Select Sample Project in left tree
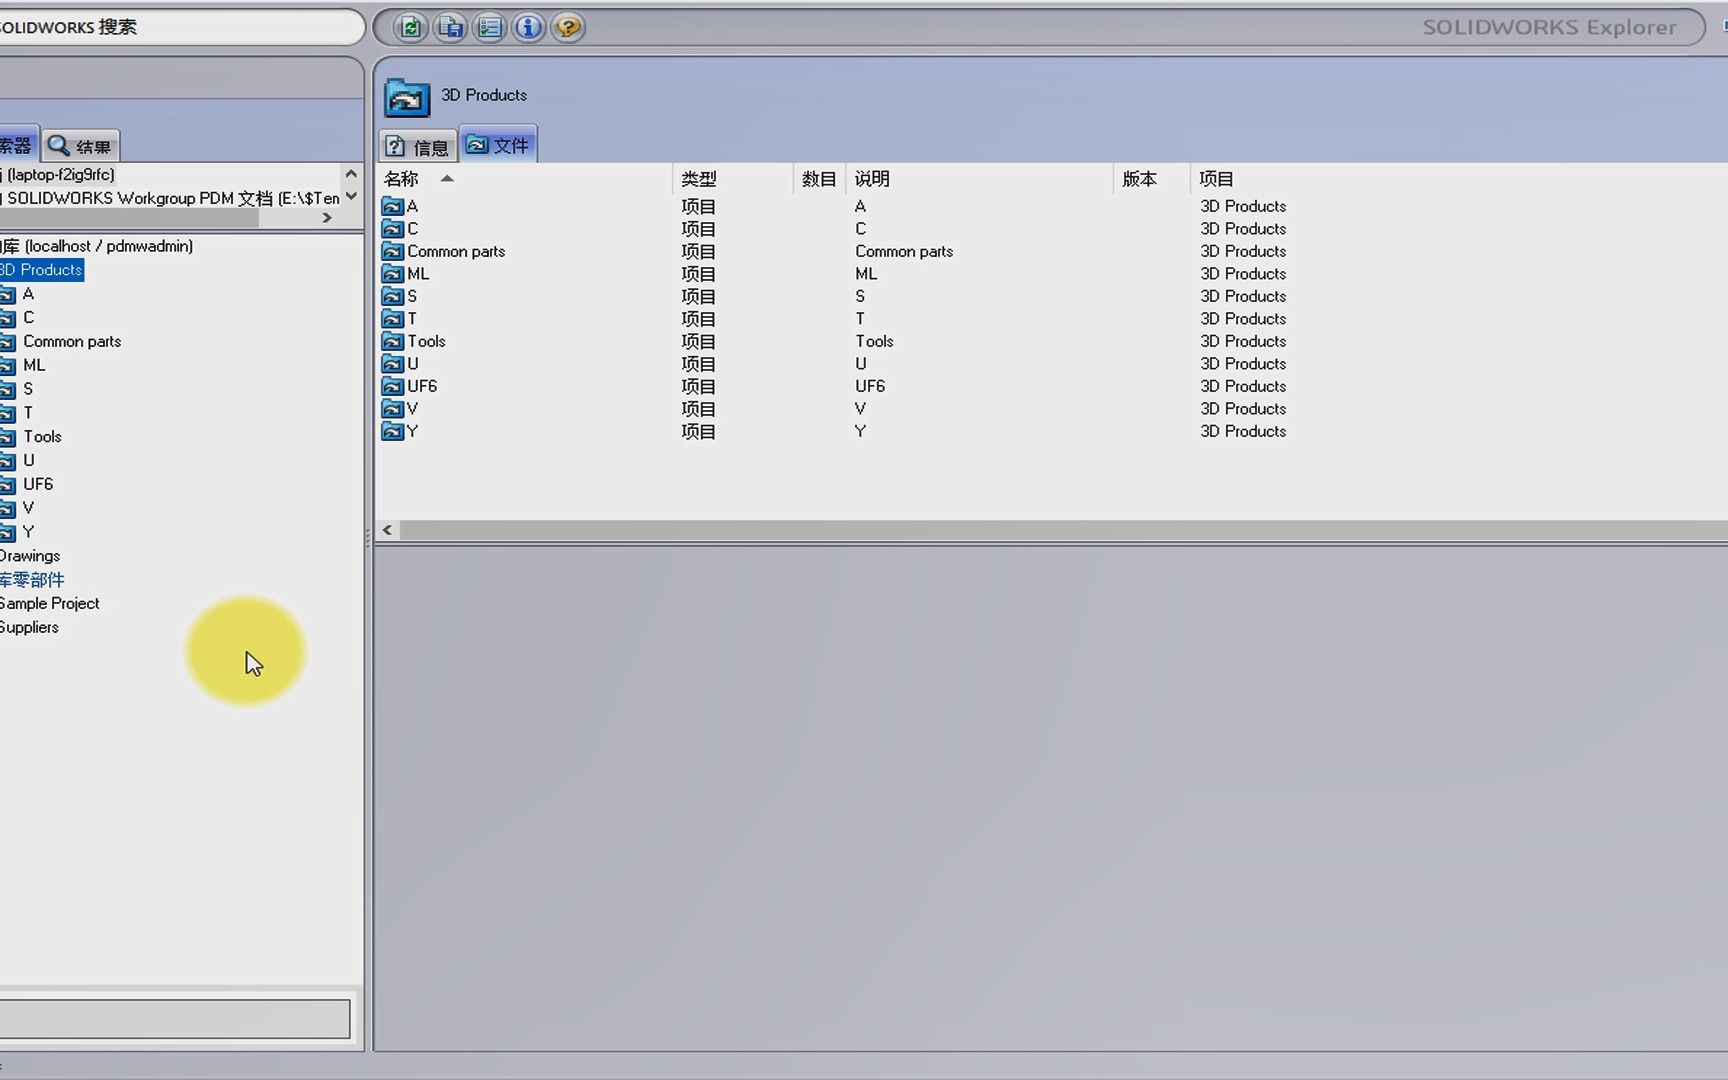 click(x=50, y=604)
